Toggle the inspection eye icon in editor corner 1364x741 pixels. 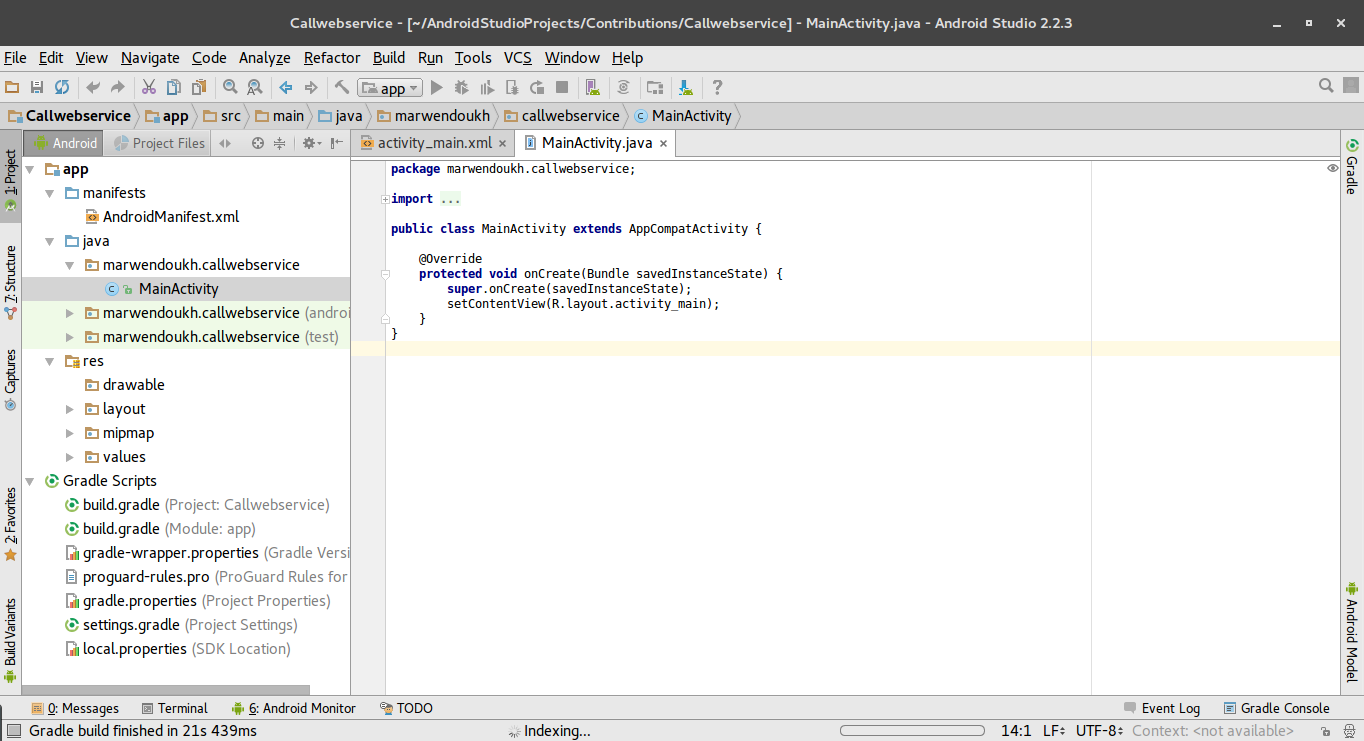(1332, 168)
